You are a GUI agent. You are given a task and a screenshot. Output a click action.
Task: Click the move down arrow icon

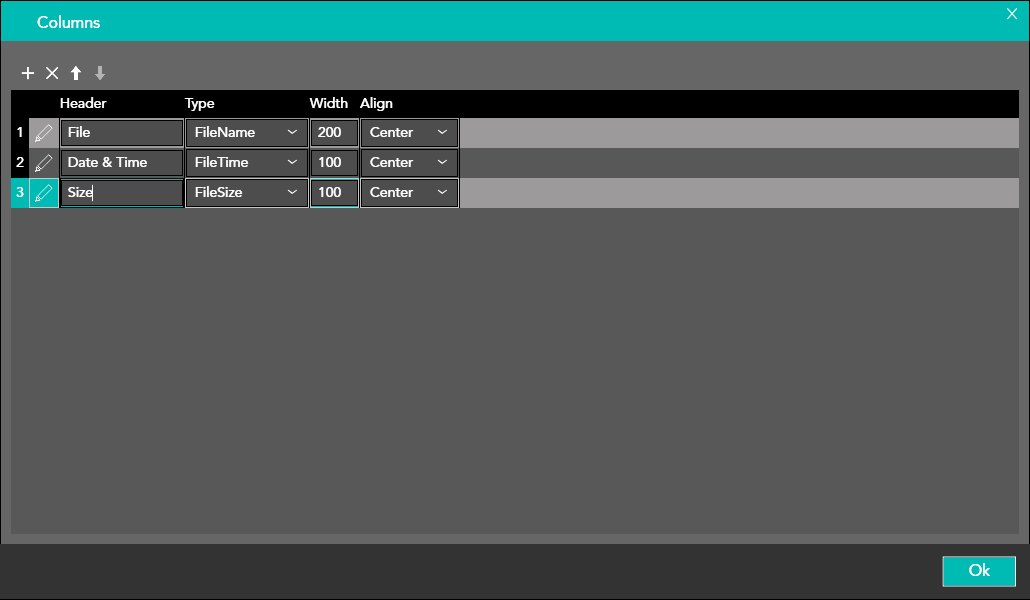coord(100,73)
